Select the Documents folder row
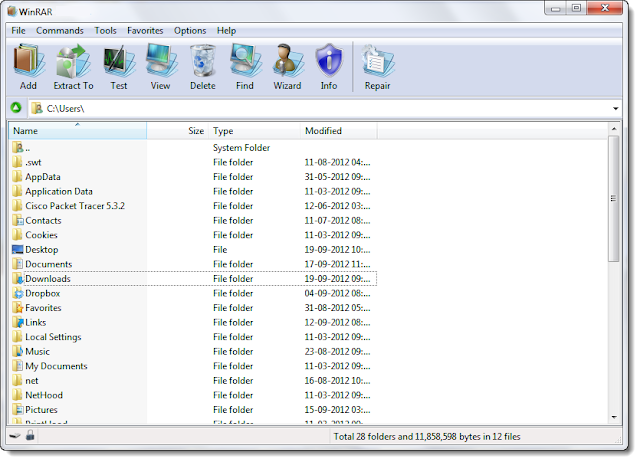The width and height of the screenshot is (640, 462). click(x=192, y=264)
